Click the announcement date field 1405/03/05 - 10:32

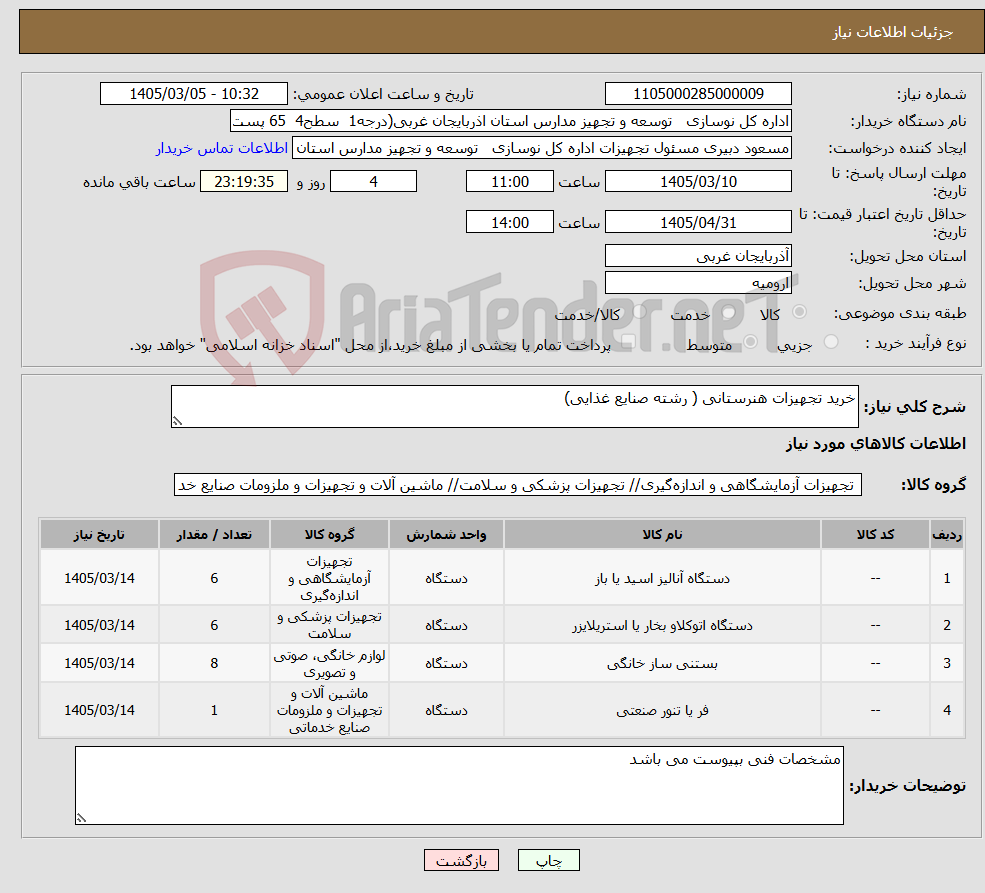[193, 94]
